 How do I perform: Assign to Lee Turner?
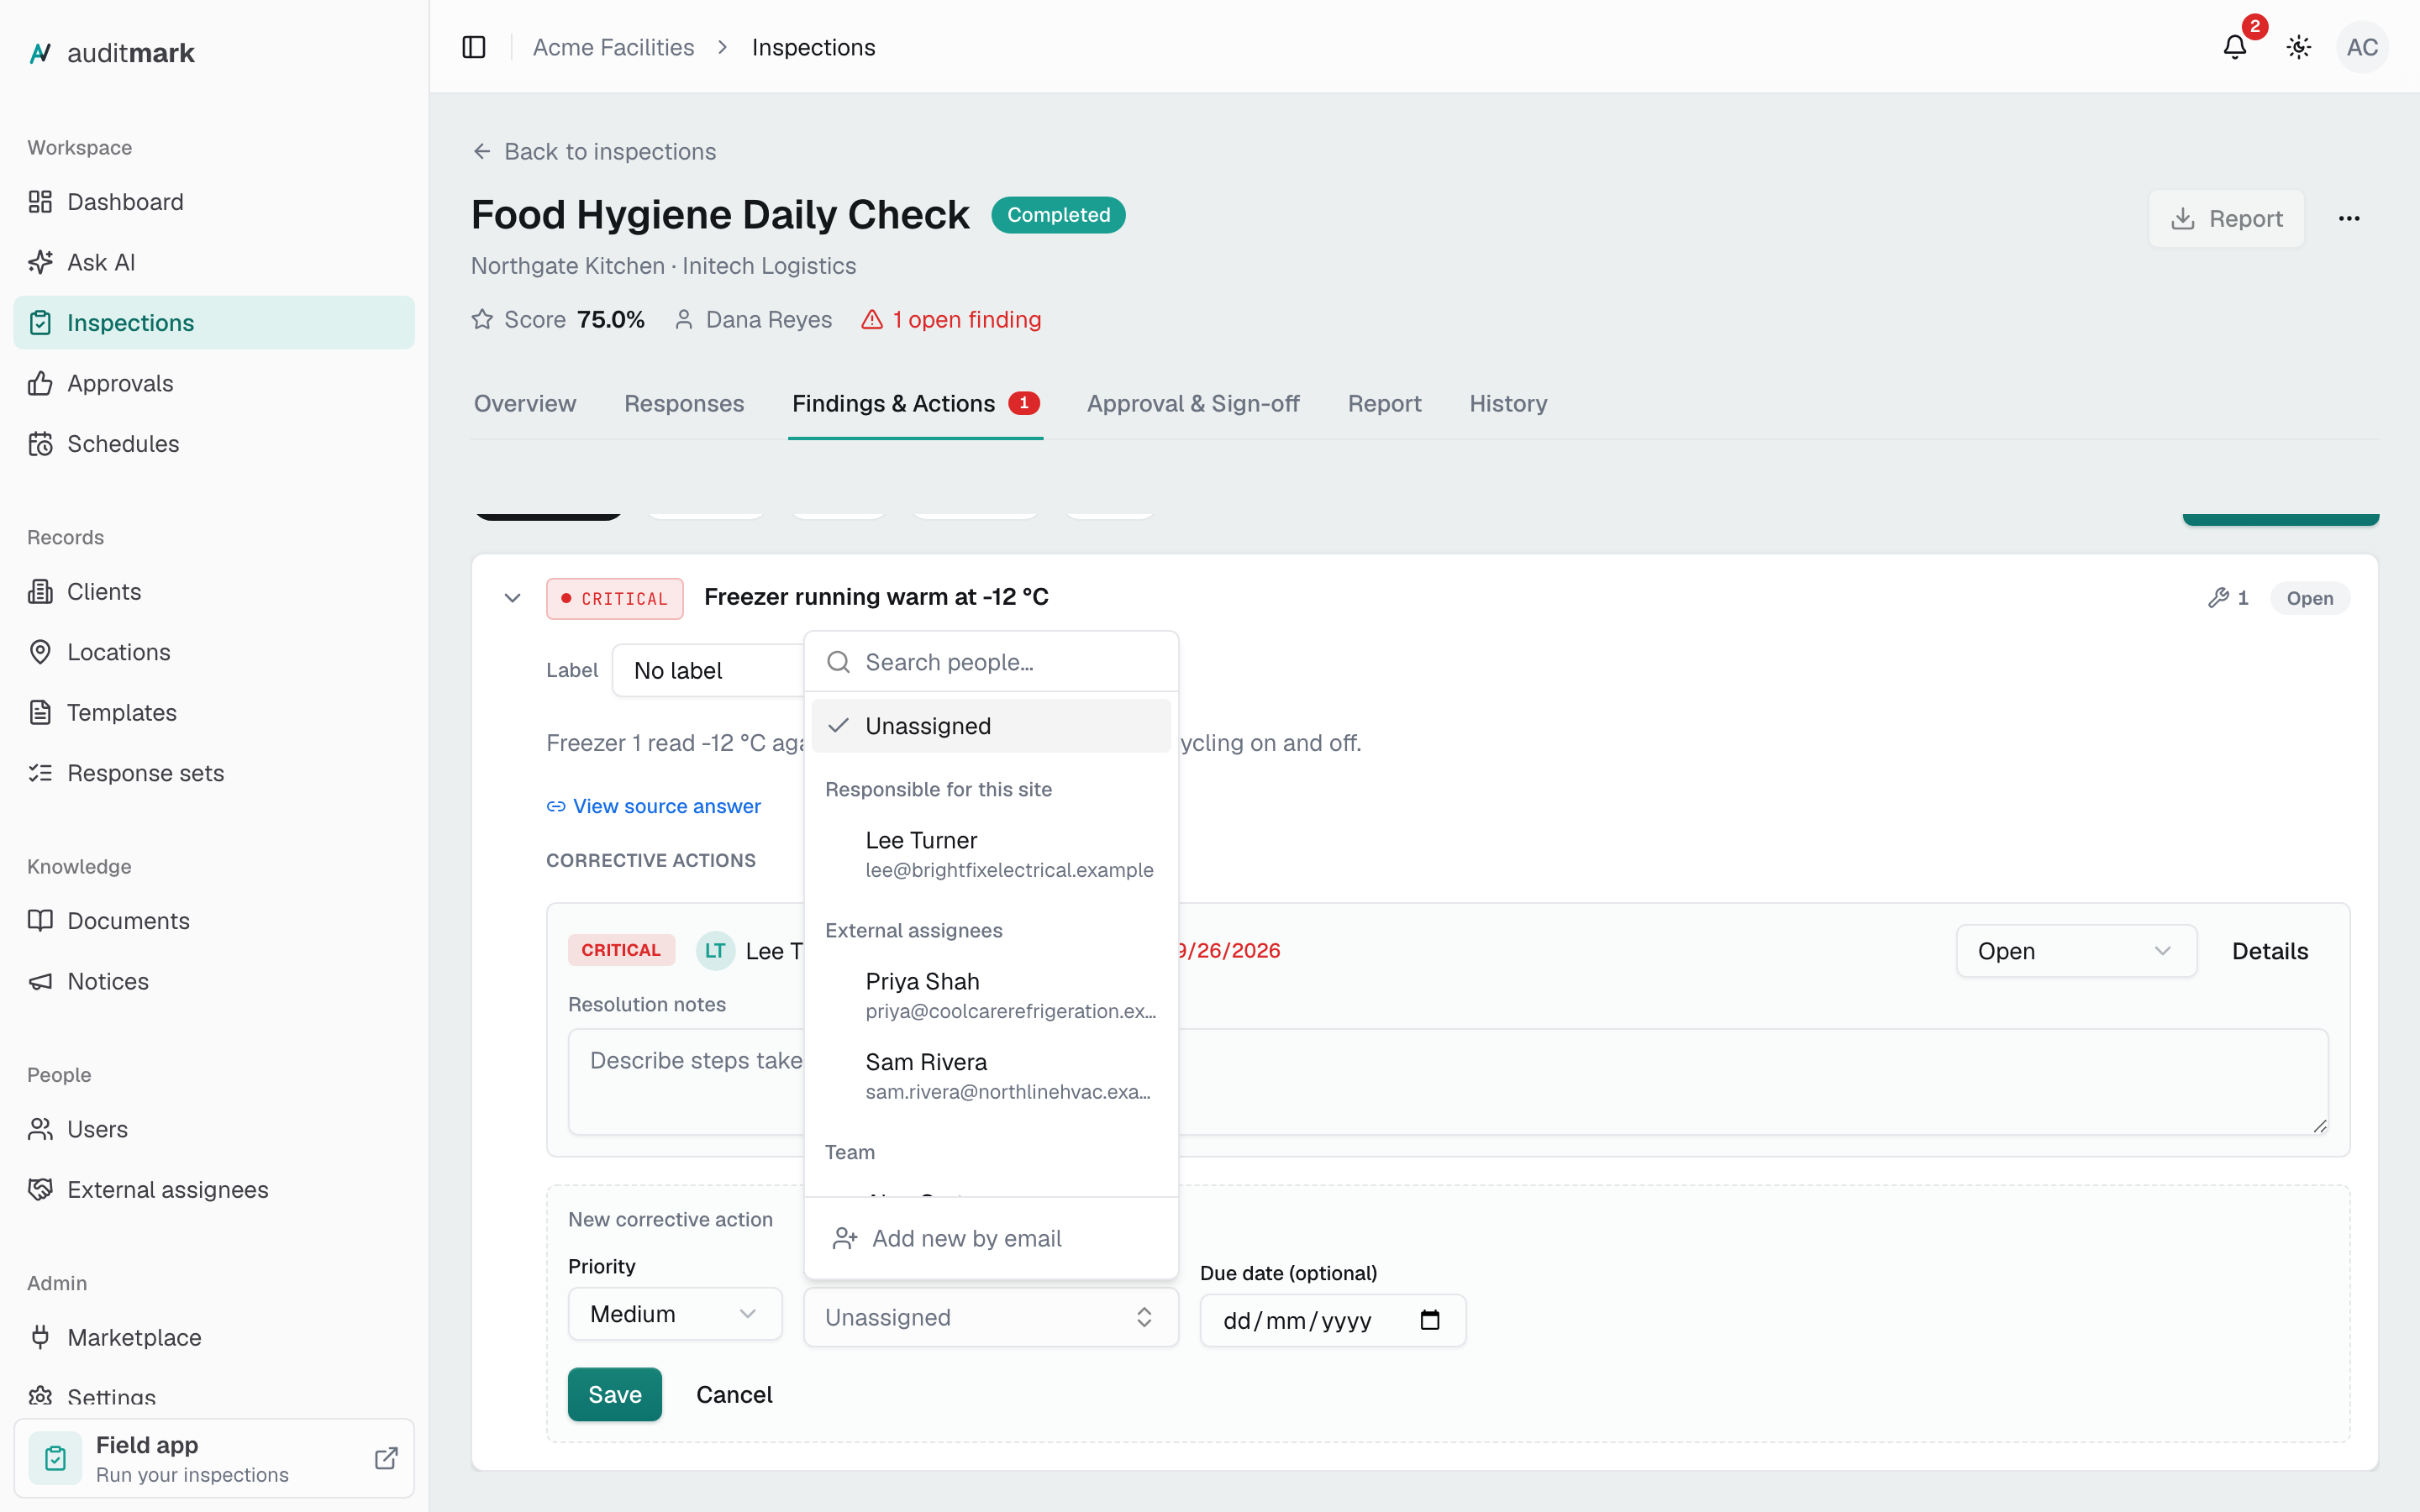[991, 854]
